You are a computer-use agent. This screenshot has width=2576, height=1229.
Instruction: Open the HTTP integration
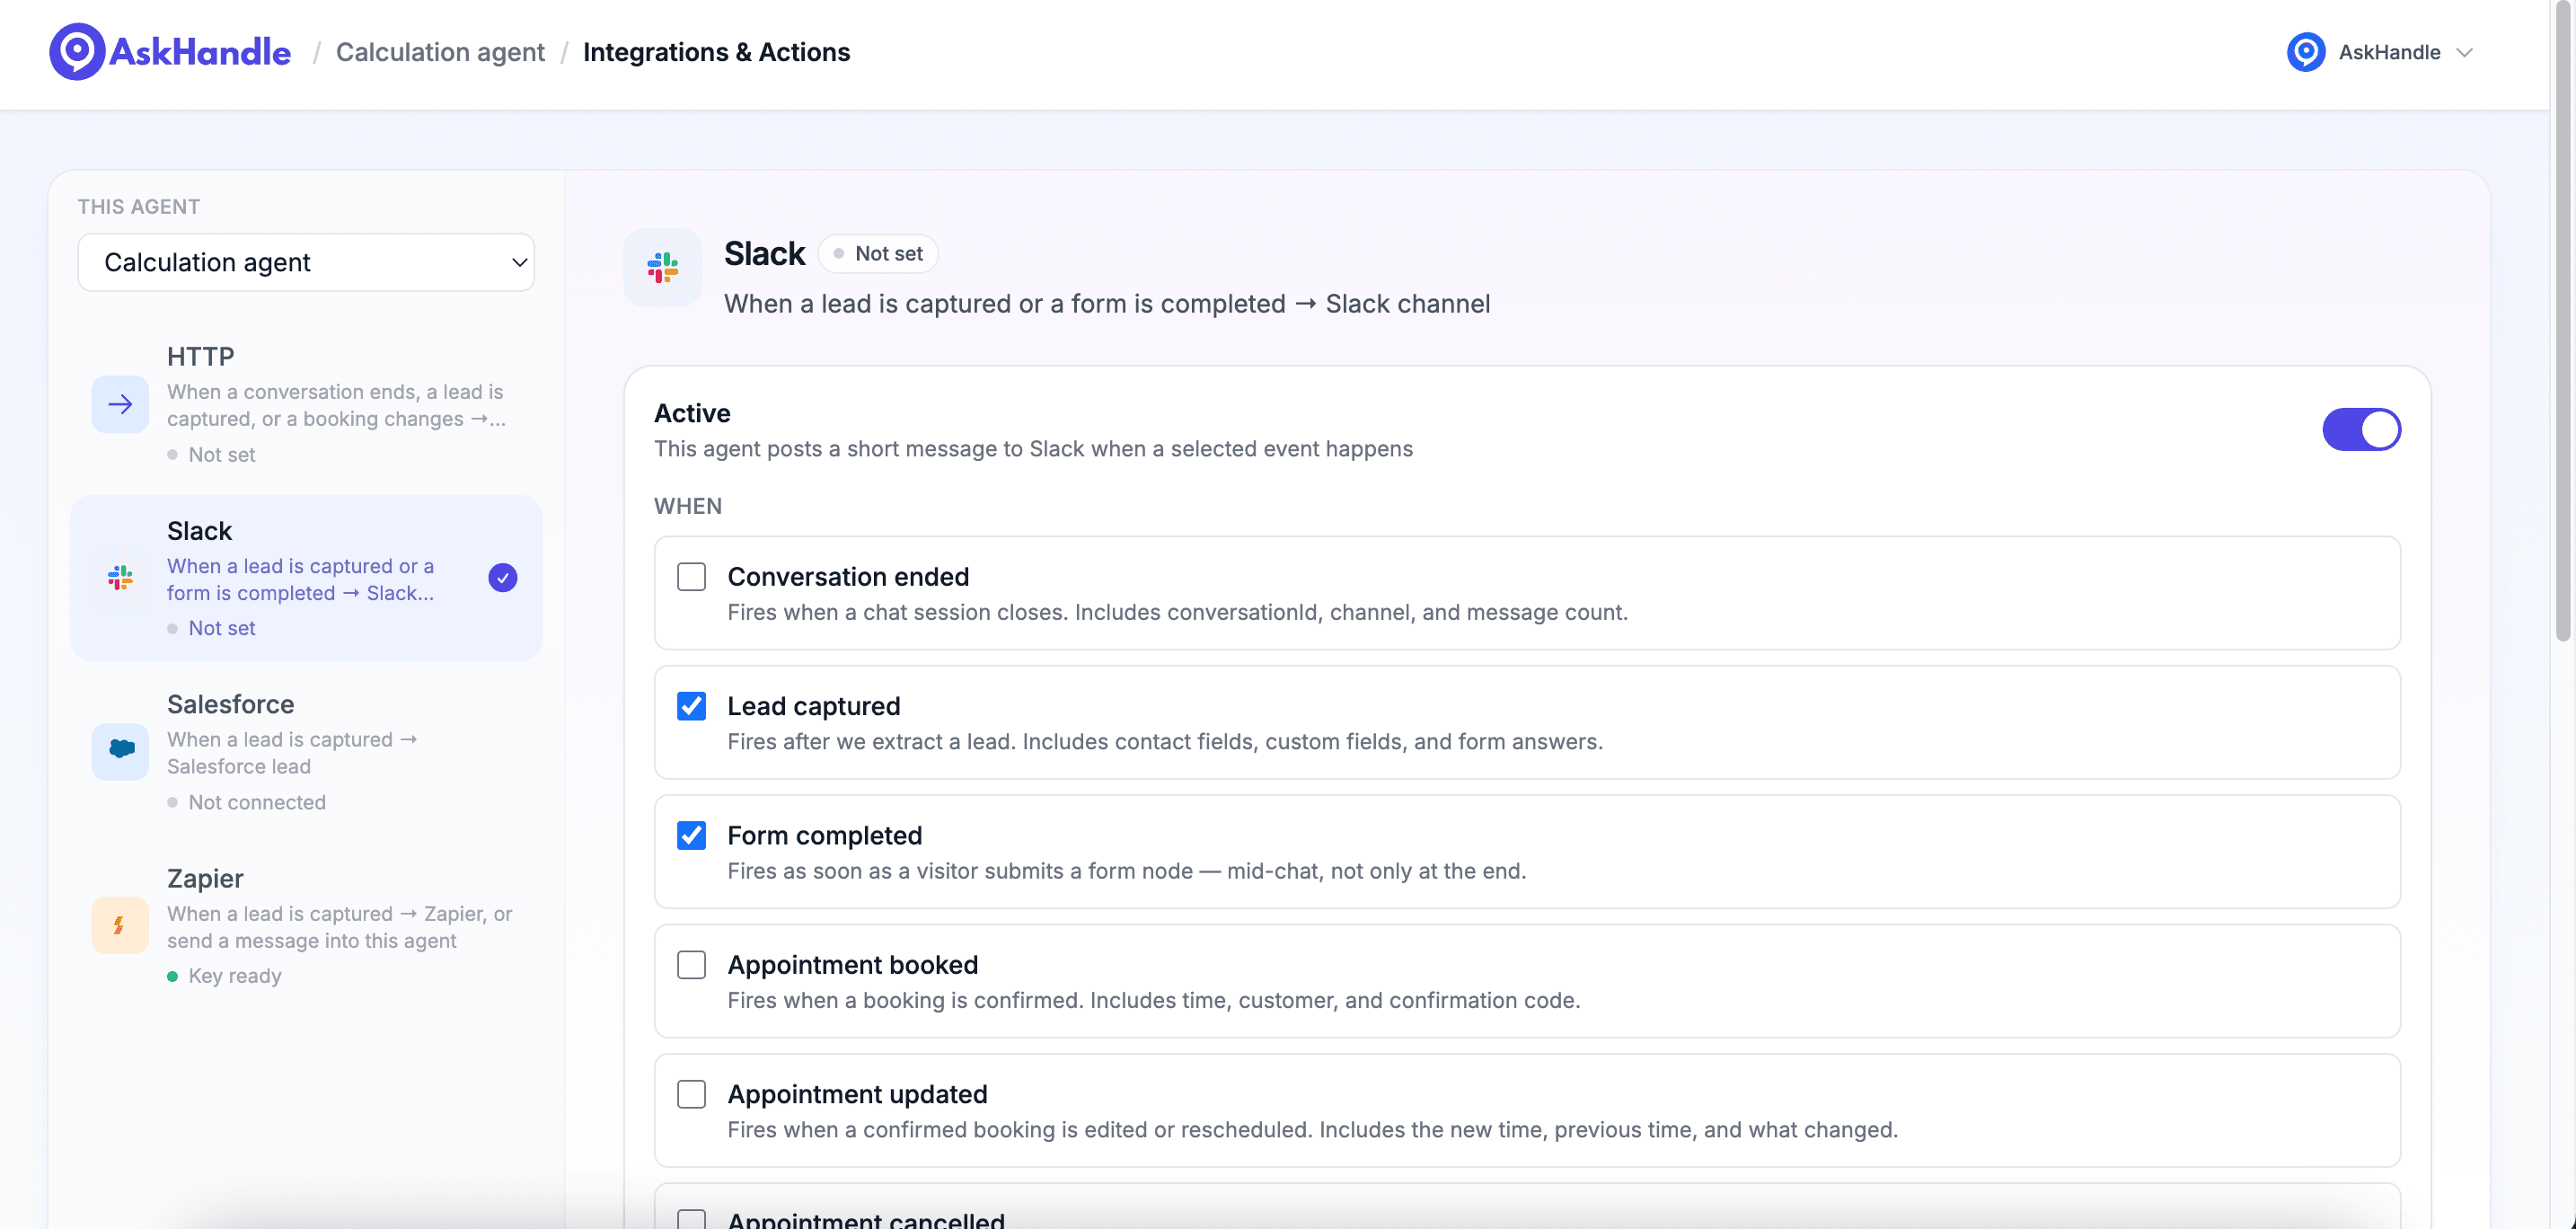pyautogui.click(x=306, y=404)
